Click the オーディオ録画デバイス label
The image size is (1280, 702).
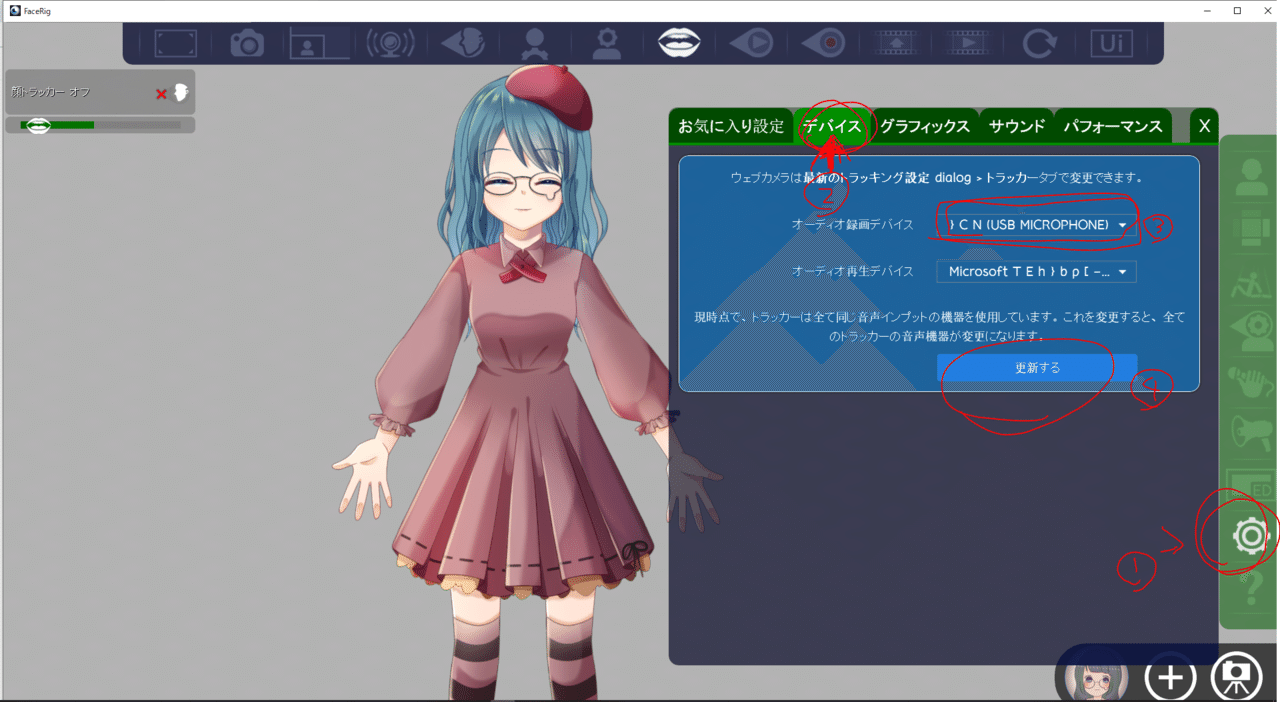click(852, 225)
